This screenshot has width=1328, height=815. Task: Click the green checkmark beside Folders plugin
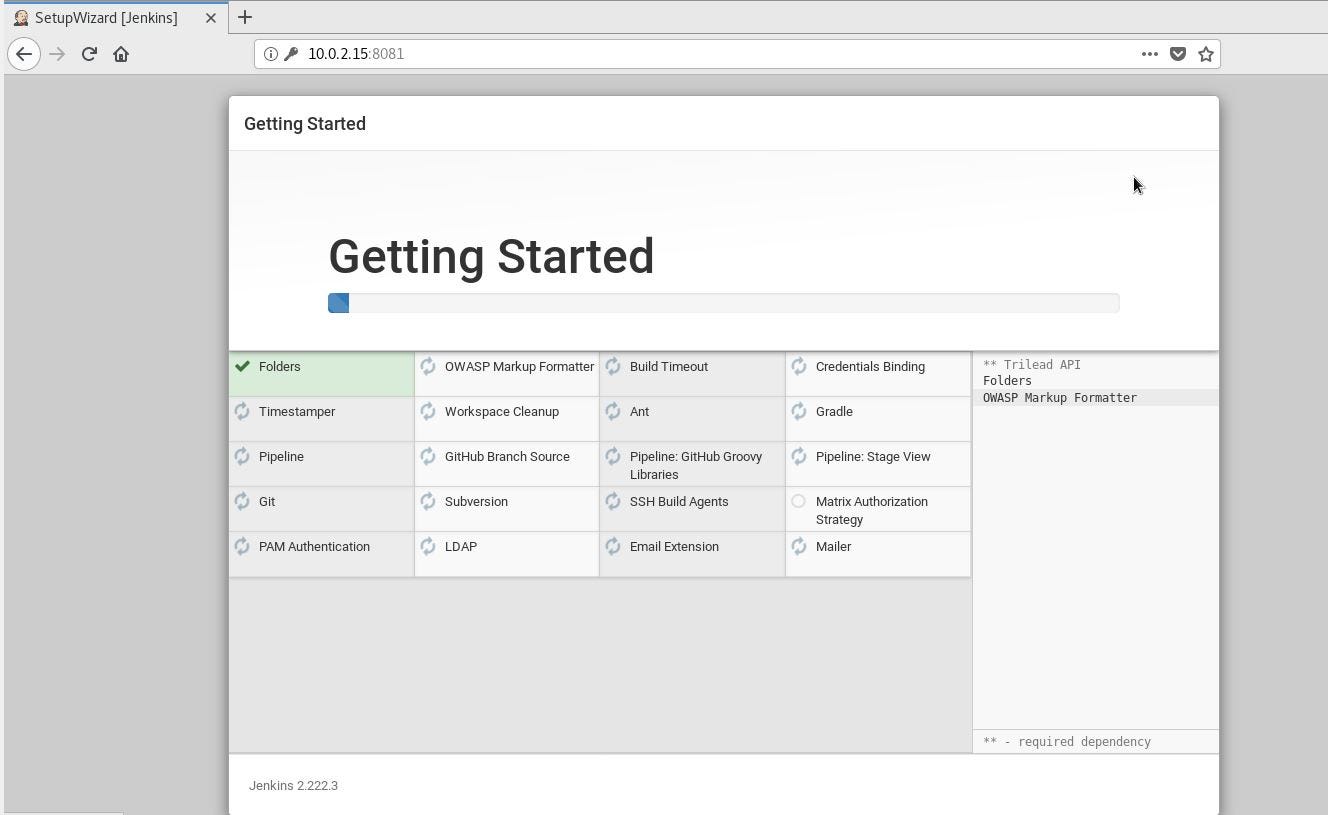(x=242, y=366)
